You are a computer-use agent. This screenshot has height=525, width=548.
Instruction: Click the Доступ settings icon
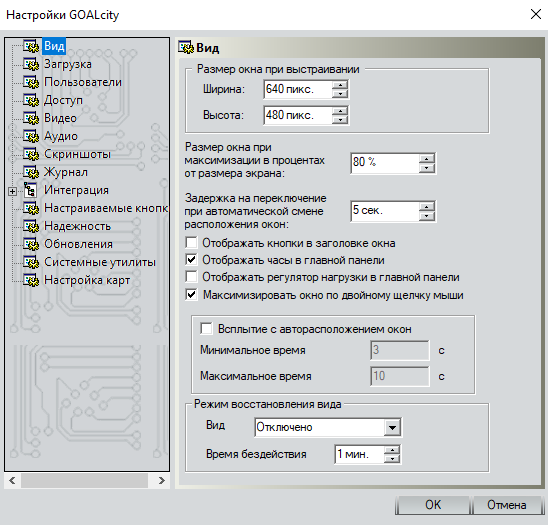[31, 100]
